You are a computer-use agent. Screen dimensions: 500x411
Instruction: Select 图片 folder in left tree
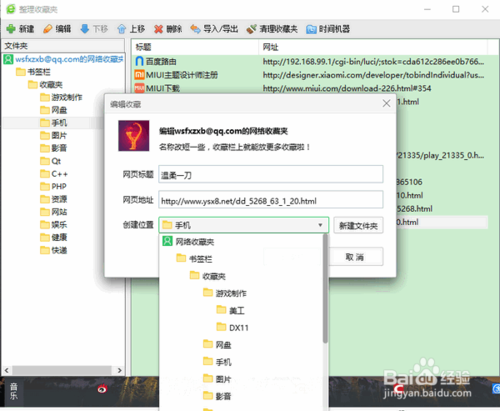(54, 135)
